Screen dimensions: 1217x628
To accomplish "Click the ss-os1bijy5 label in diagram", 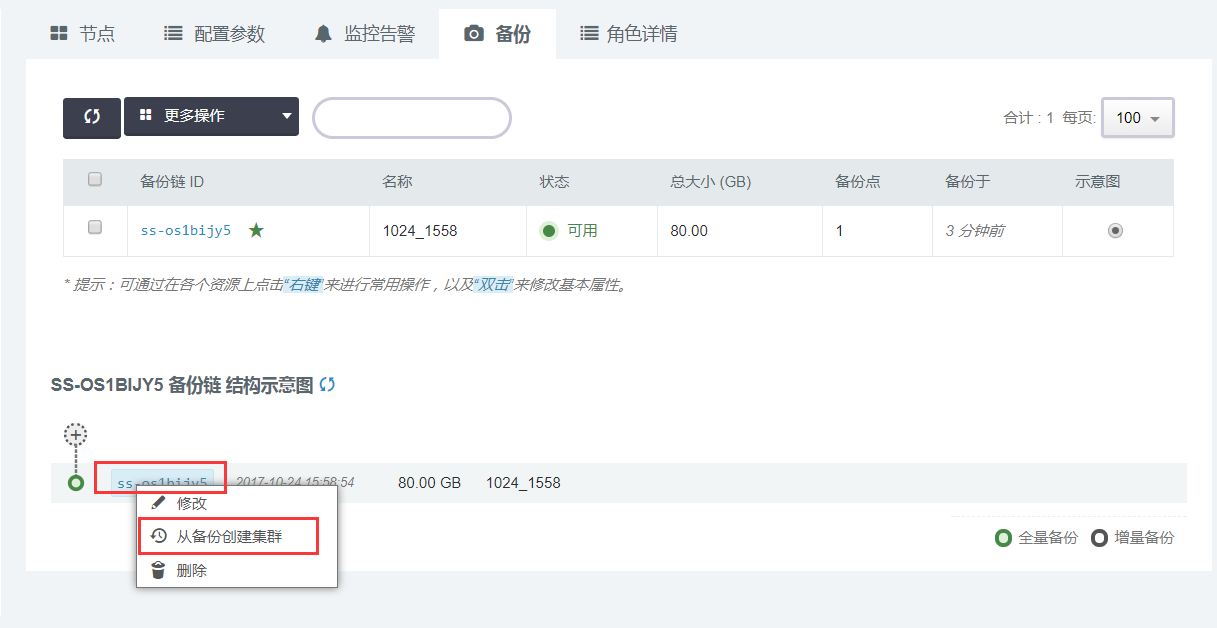I will [162, 483].
